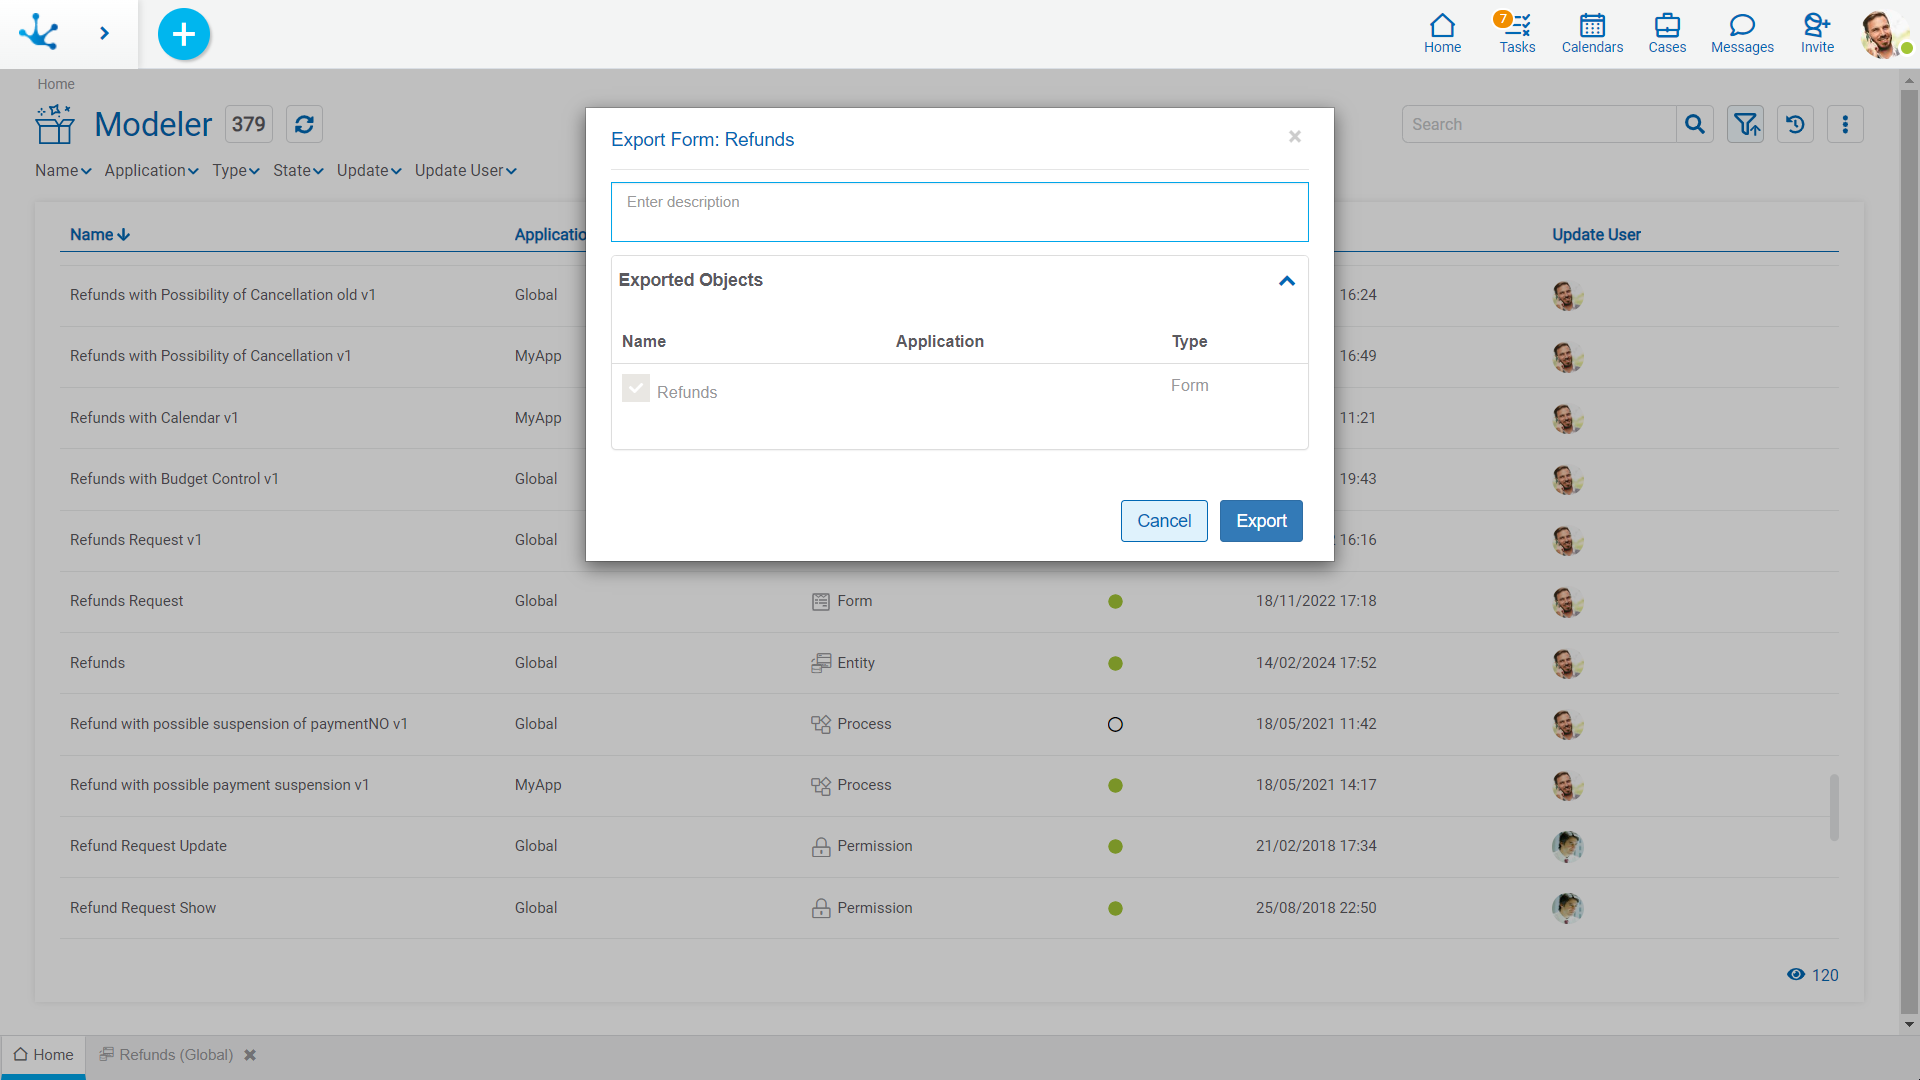Click the history/restore icon in toolbar
Screen dimensions: 1920x1080
[1795, 124]
